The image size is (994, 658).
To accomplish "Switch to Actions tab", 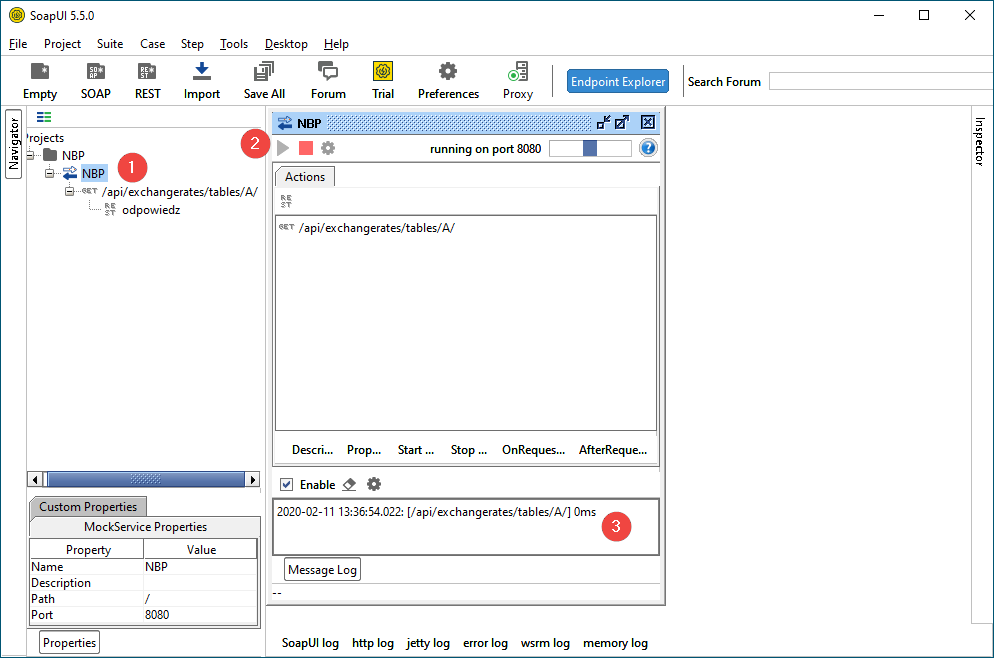I will pyautogui.click(x=305, y=177).
